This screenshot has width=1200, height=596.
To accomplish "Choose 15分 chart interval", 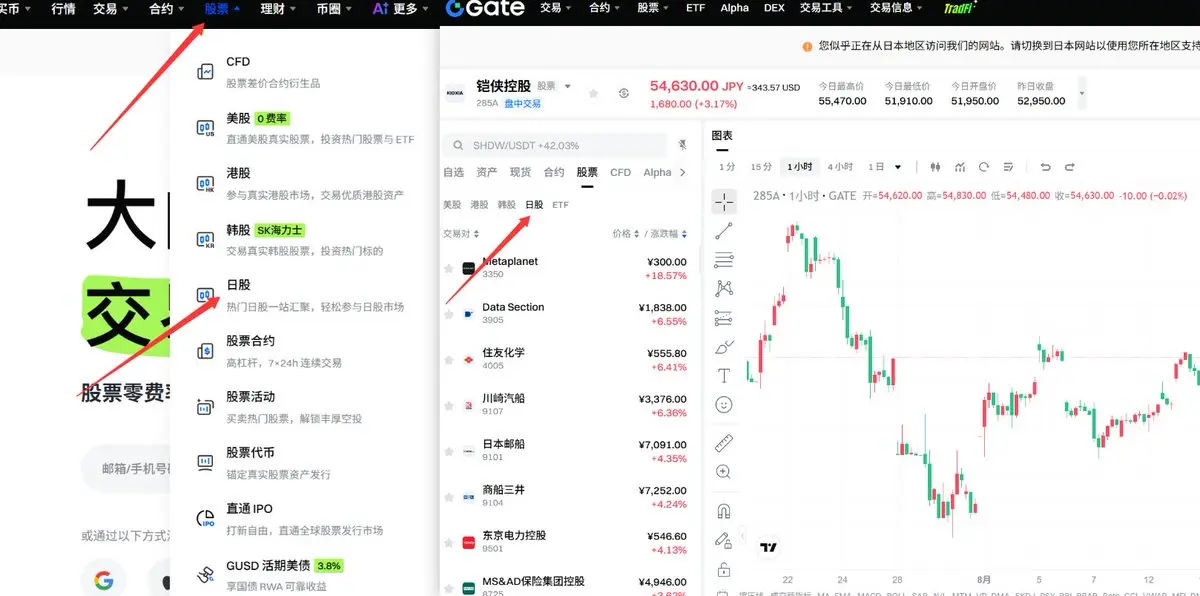I will pos(761,167).
